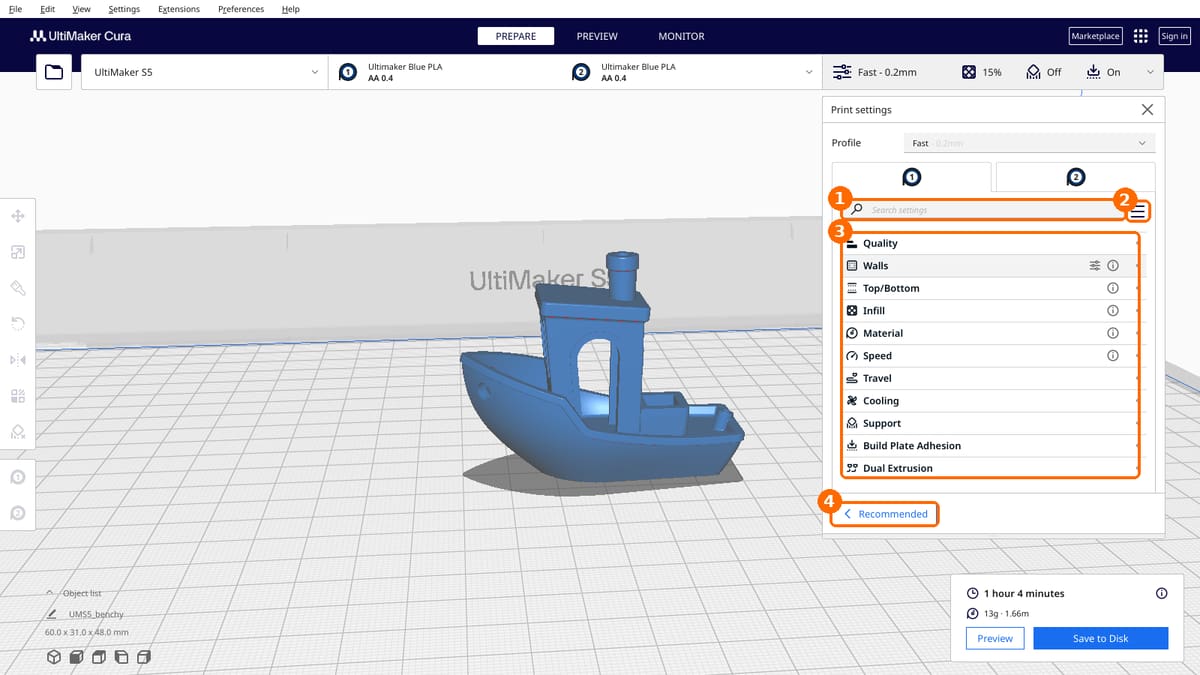Screen dimensions: 1200x675
Task: Expand the Walls settings category
Action: click(x=991, y=266)
